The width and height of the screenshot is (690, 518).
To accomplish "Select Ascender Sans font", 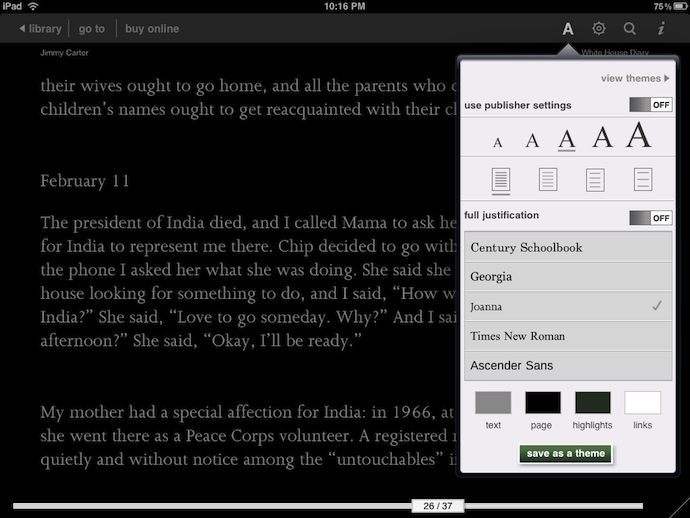I will click(568, 365).
